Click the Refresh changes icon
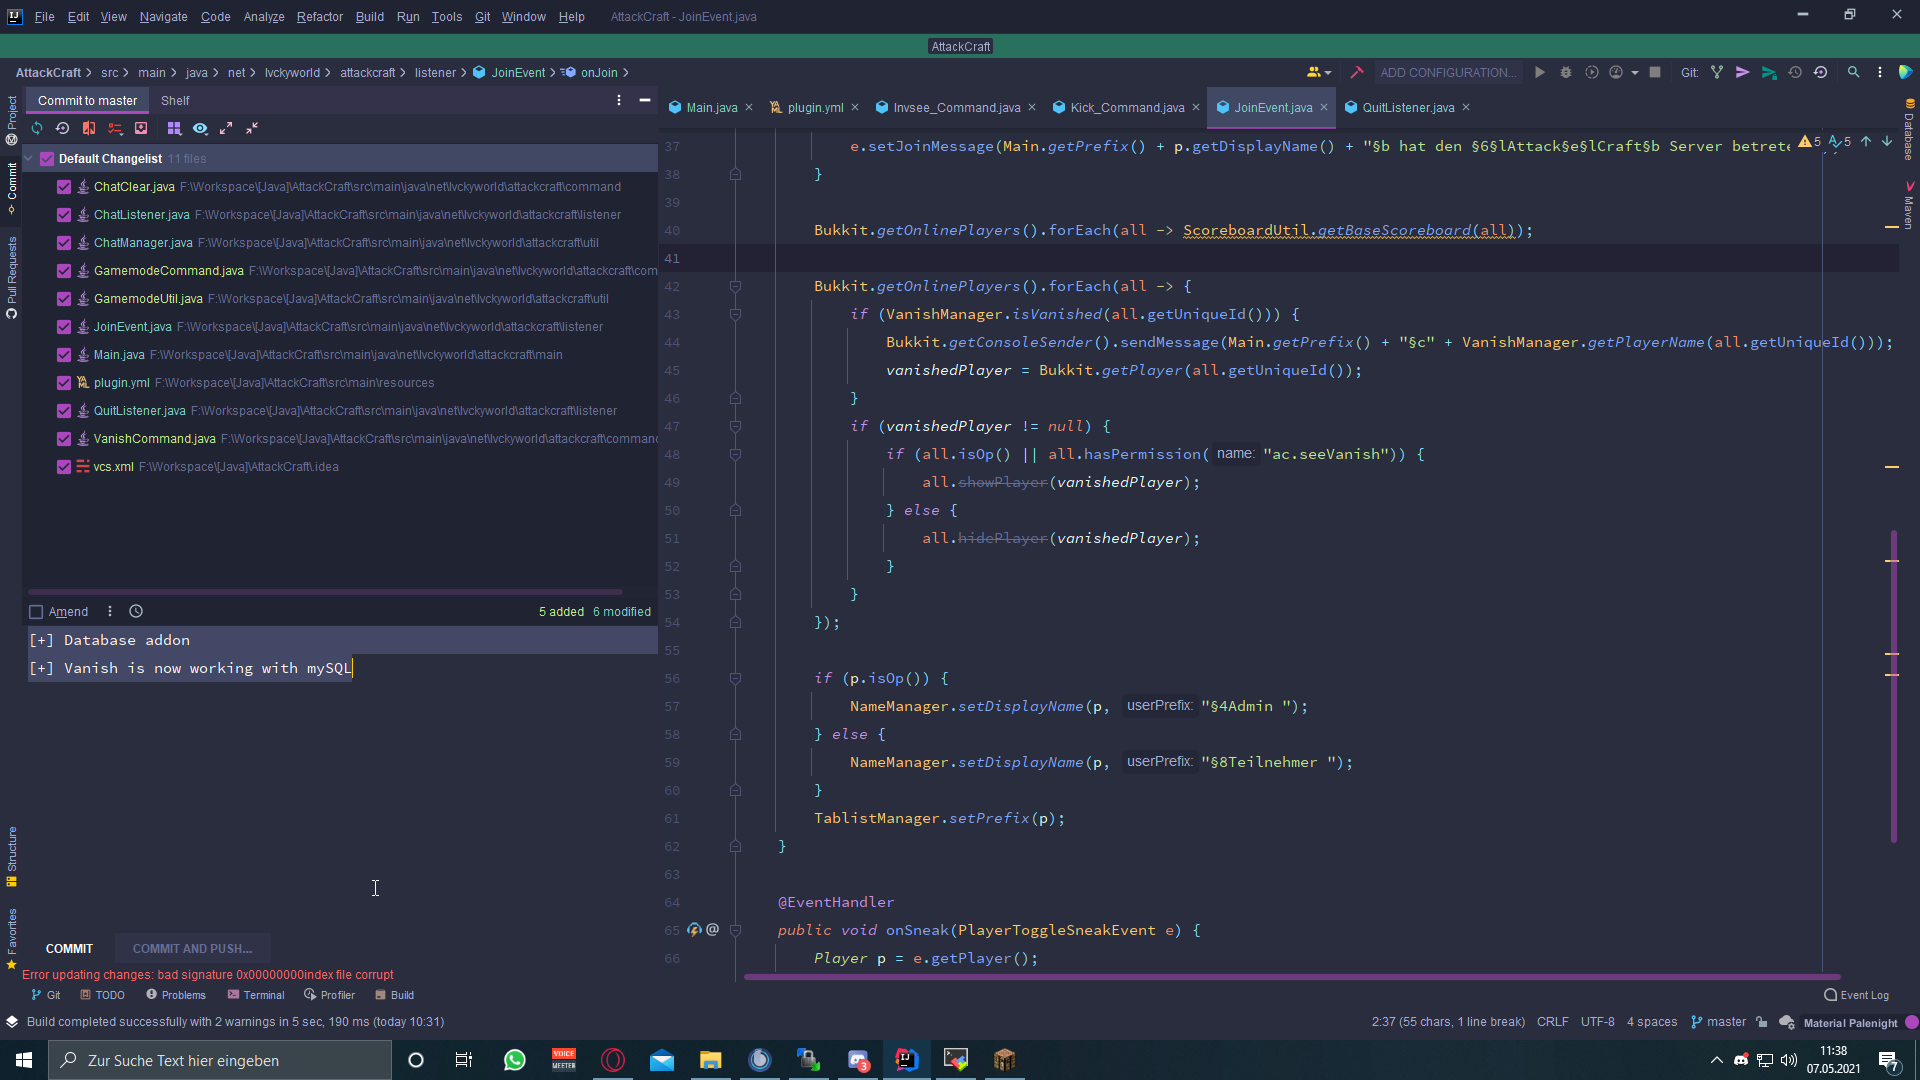Screen dimensions: 1920x1080 (37, 128)
